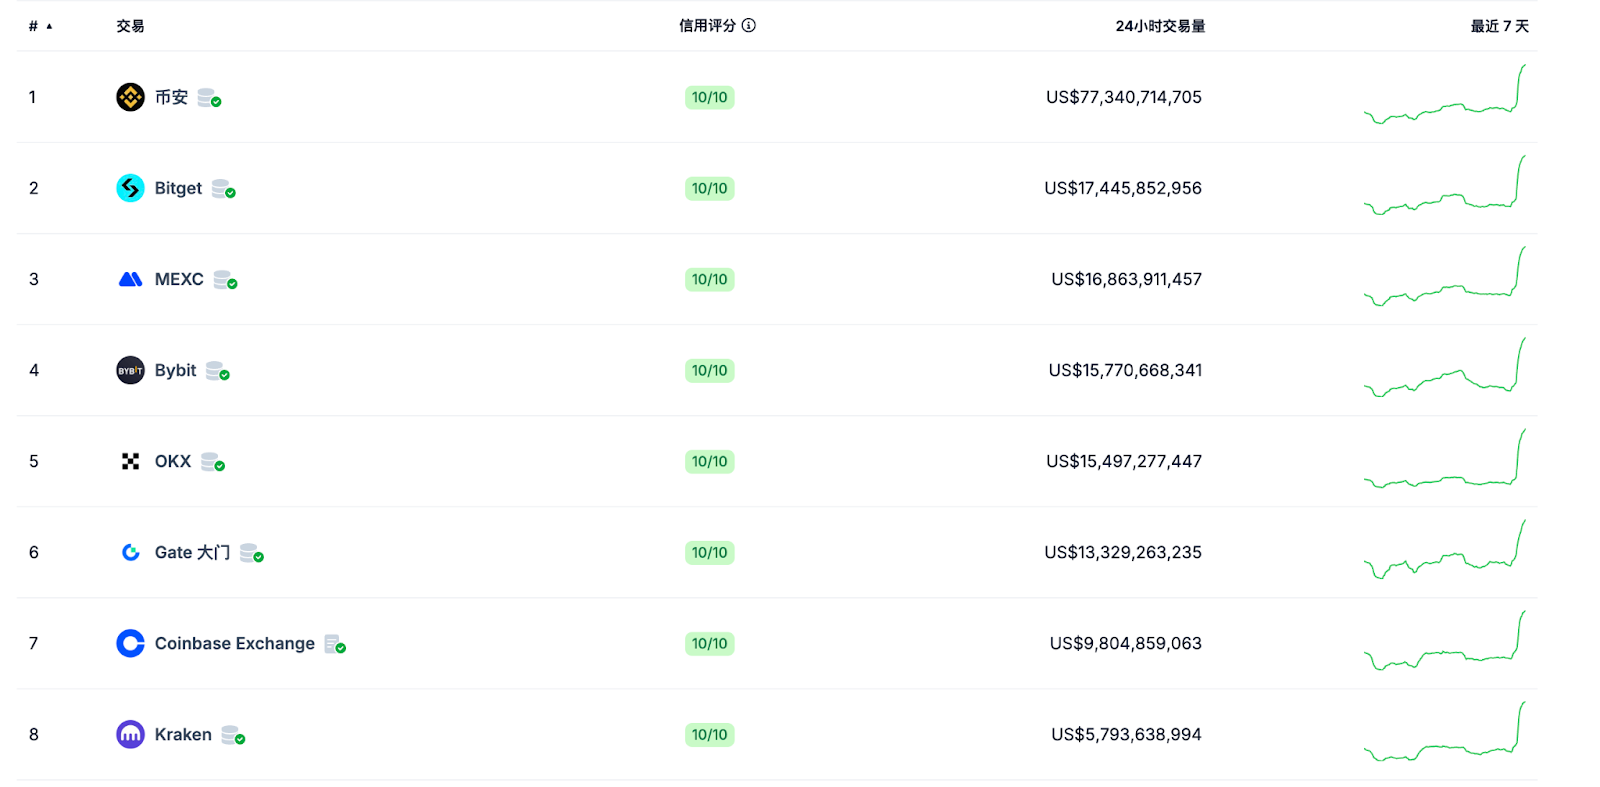
Task: Open the Coinbase Exchange name link
Action: (x=234, y=643)
